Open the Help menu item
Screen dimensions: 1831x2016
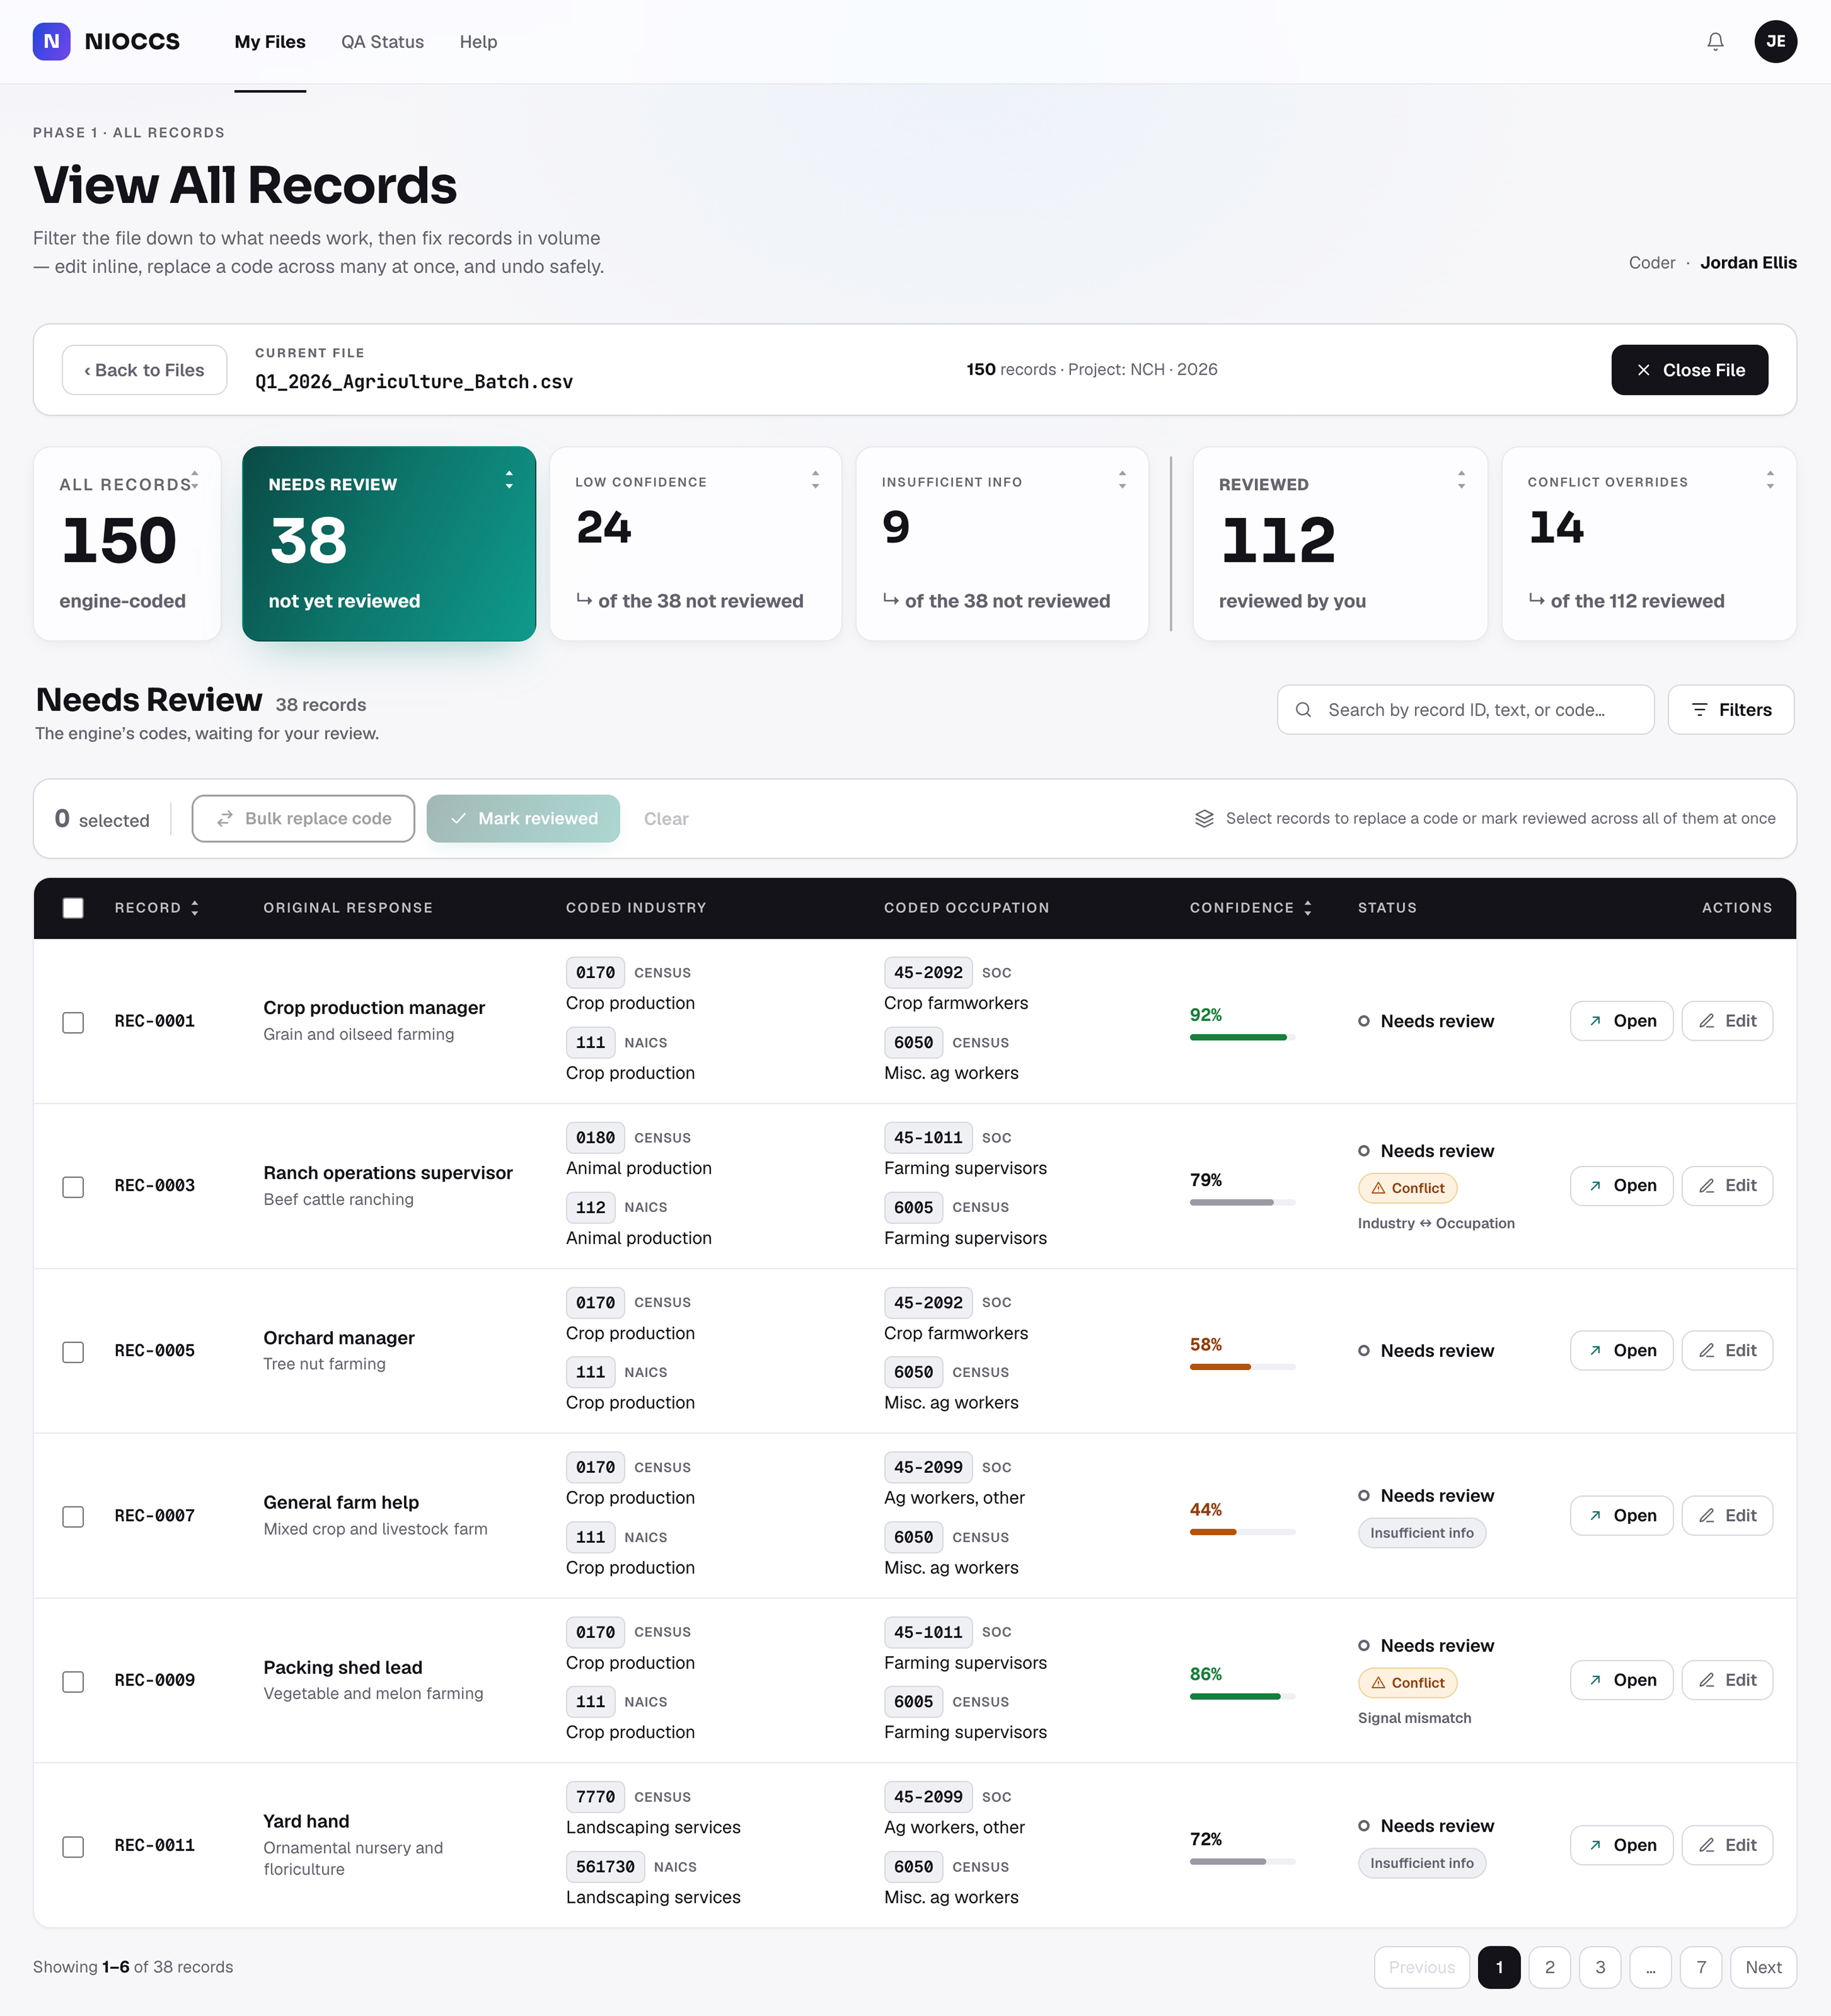(478, 42)
